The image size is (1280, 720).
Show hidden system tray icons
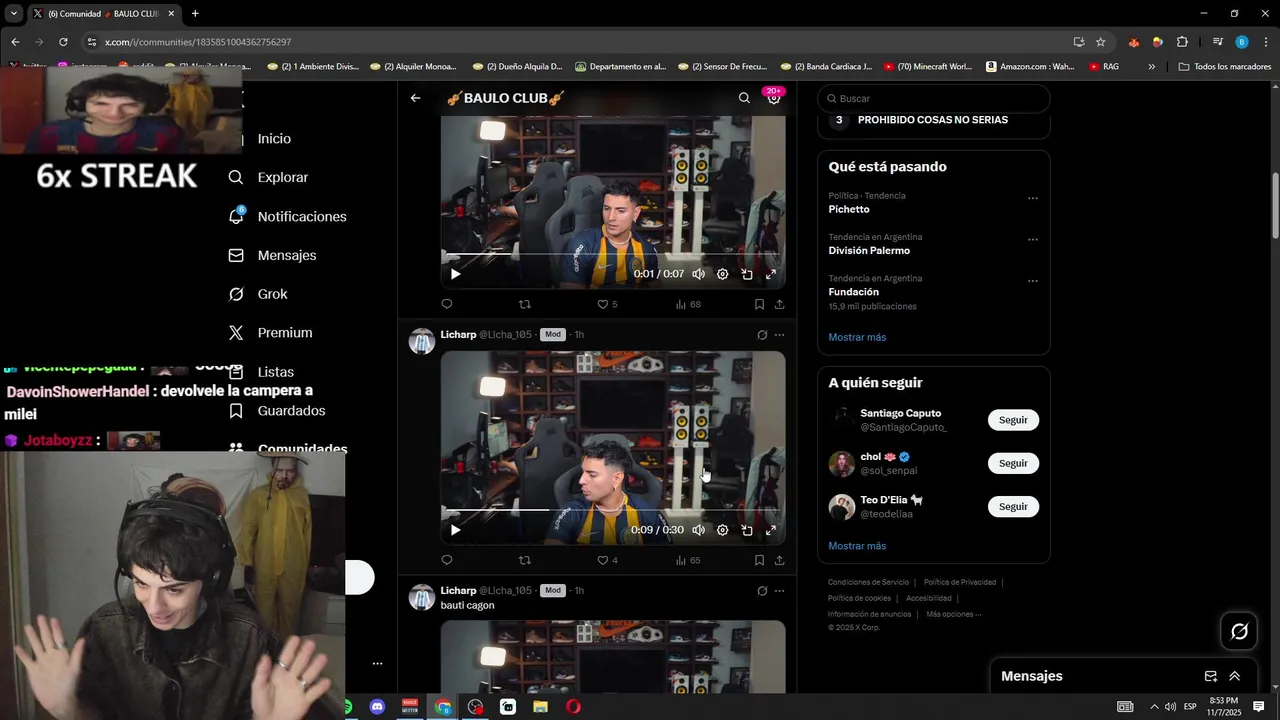[1154, 707]
